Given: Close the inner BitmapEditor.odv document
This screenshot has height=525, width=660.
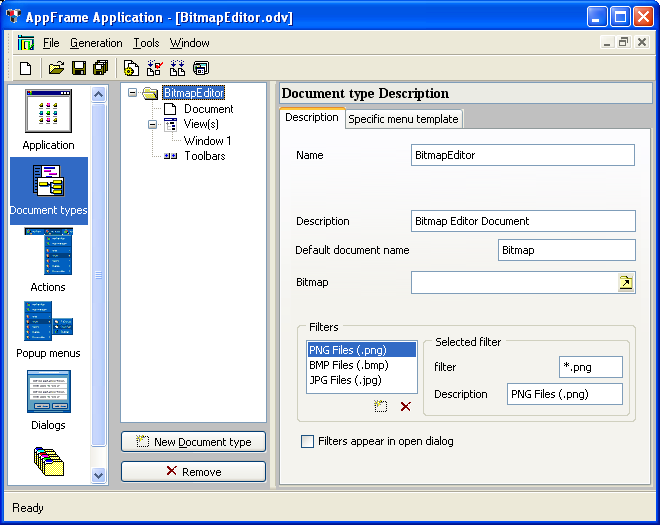Looking at the screenshot, I should pos(642,42).
